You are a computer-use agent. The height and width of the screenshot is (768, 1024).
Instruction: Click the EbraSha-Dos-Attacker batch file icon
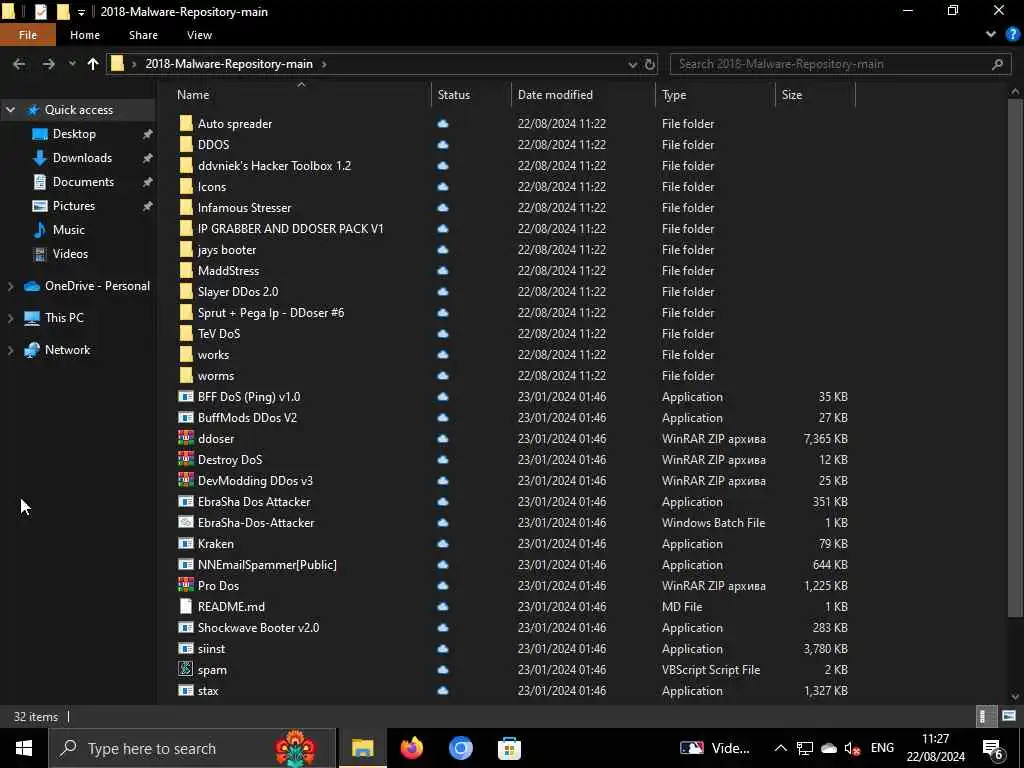click(x=186, y=522)
